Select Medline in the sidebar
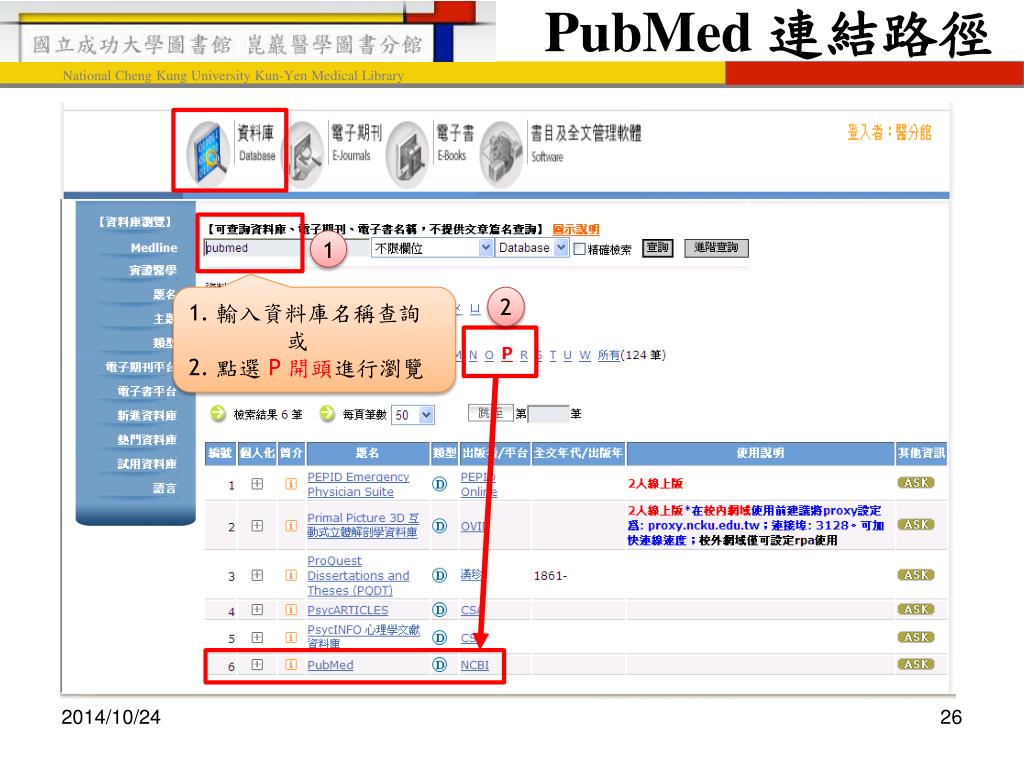 tap(154, 248)
